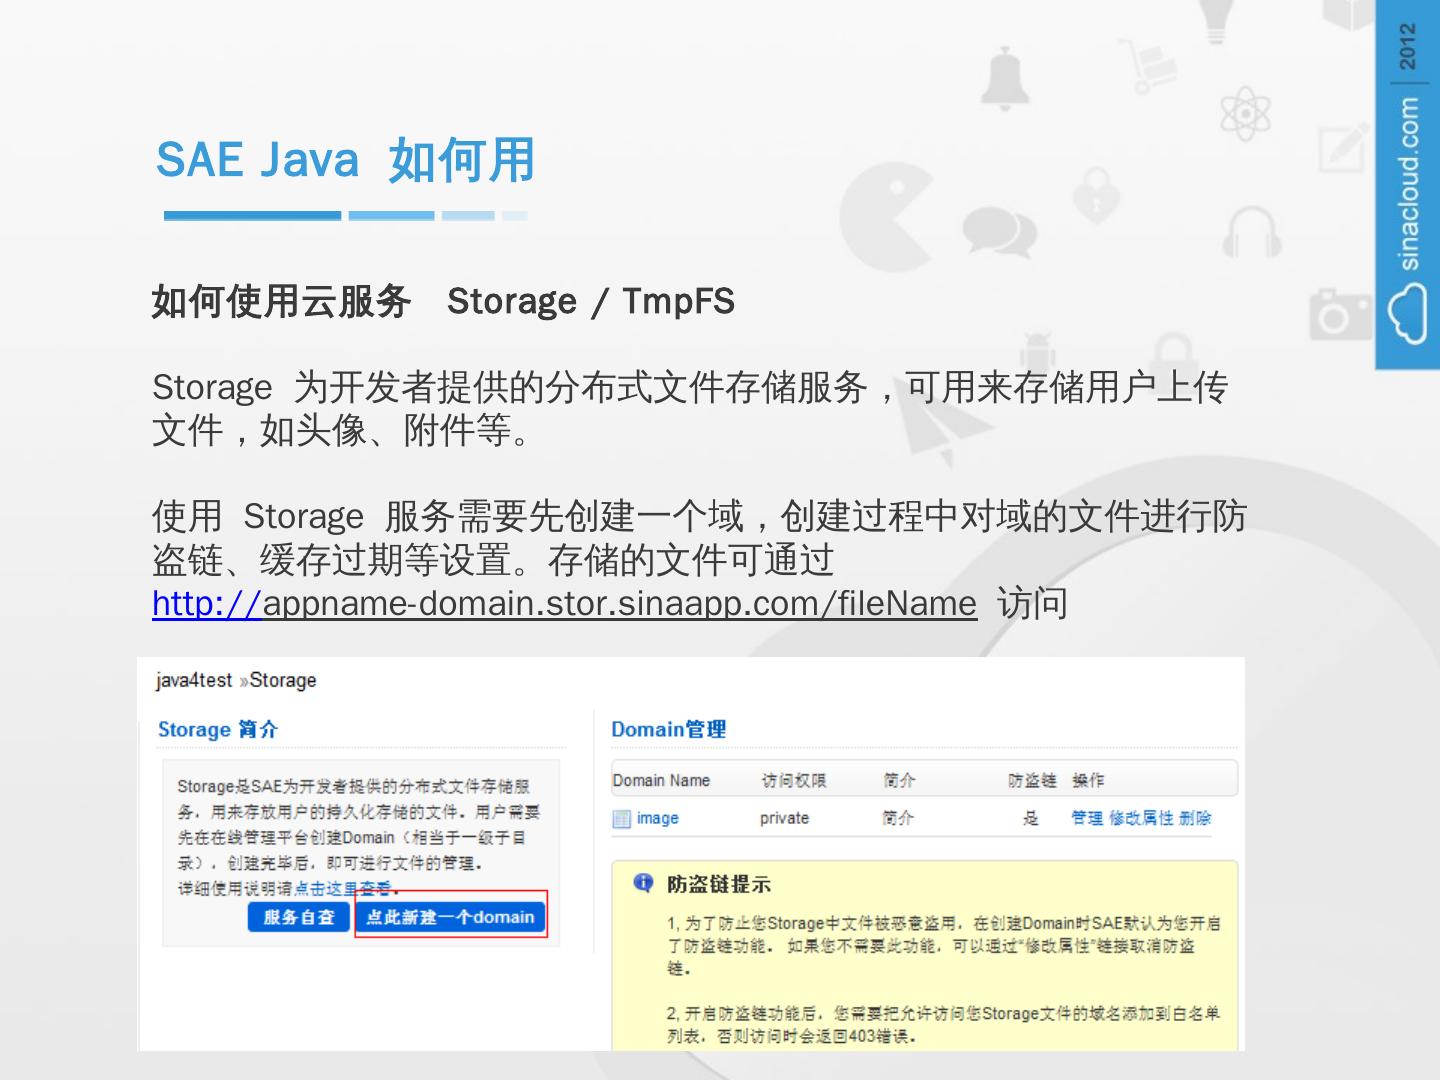The width and height of the screenshot is (1440, 1080).
Task: Click the image domain file icon
Action: click(621, 818)
